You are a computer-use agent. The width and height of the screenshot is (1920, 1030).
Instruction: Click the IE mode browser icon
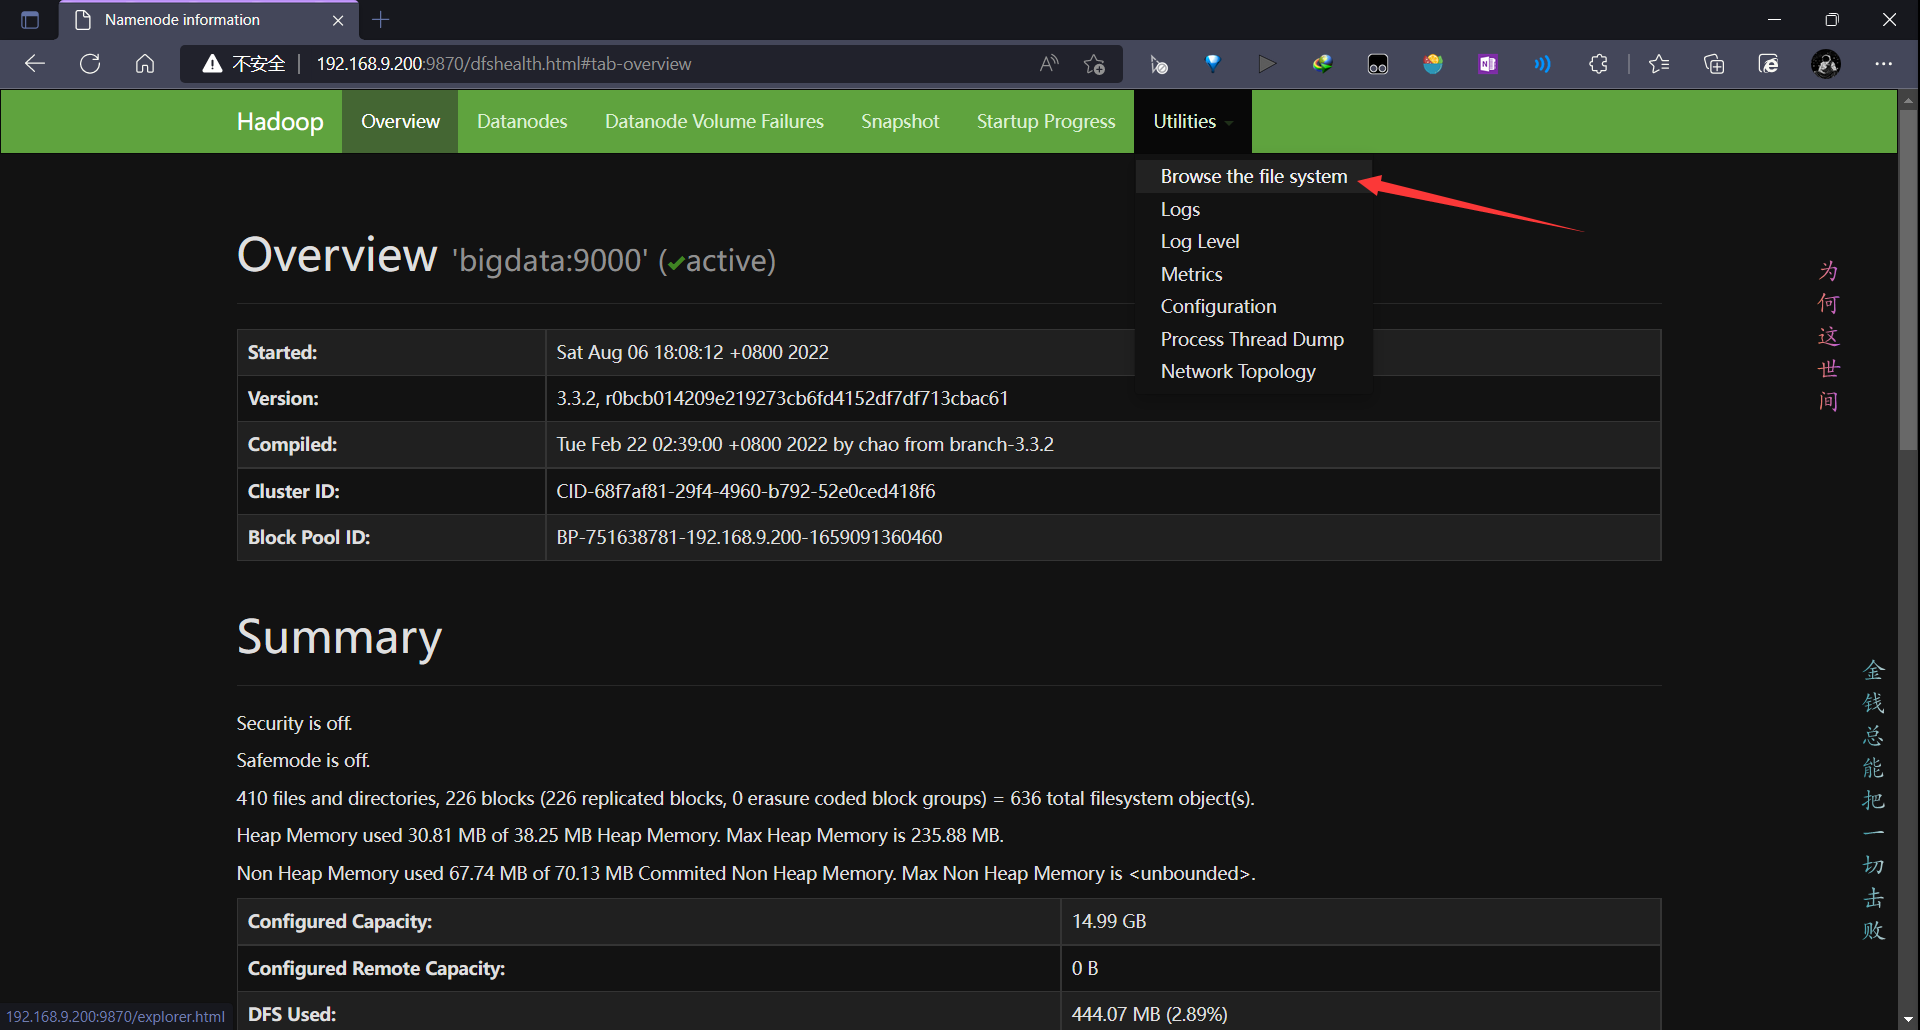tap(1769, 64)
